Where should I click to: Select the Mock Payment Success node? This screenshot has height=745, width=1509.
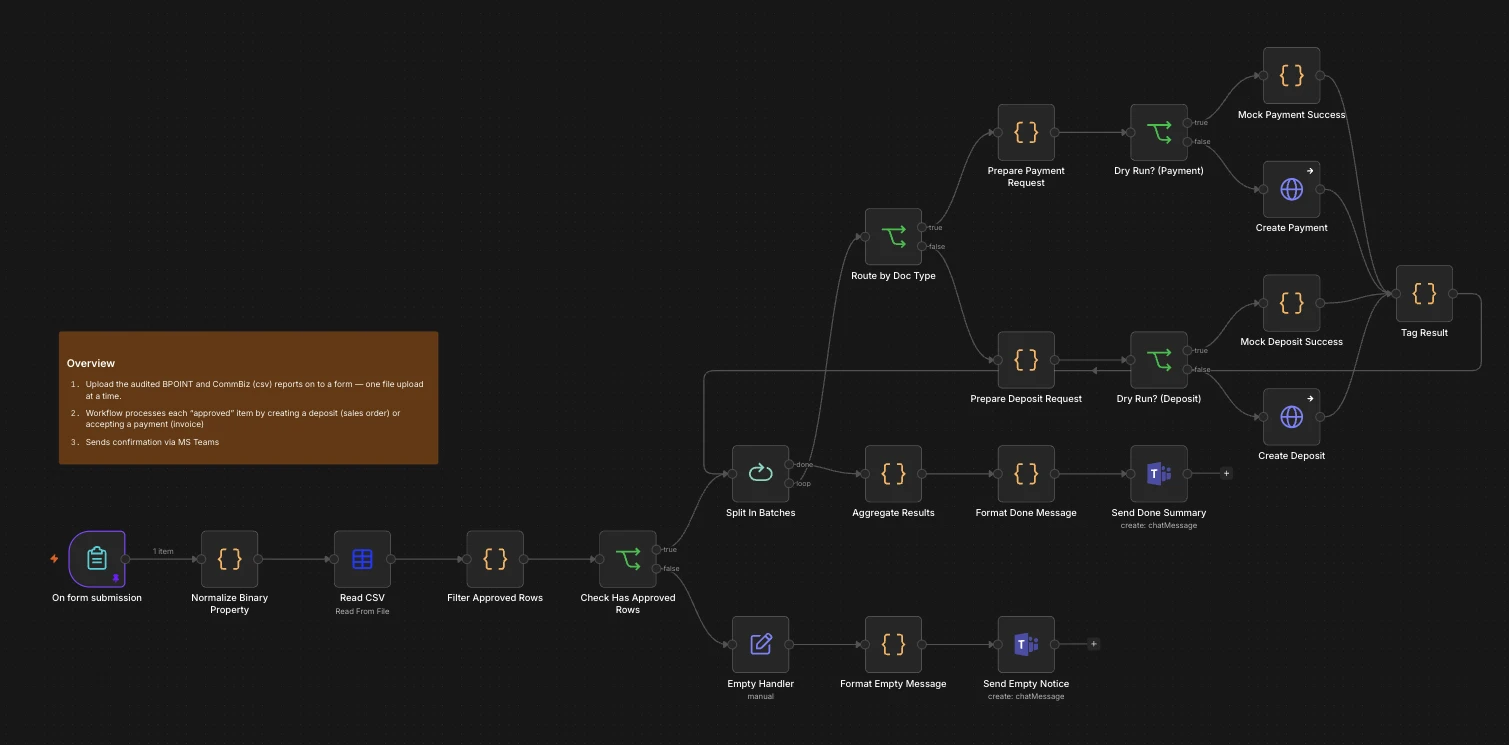pyautogui.click(x=1292, y=76)
